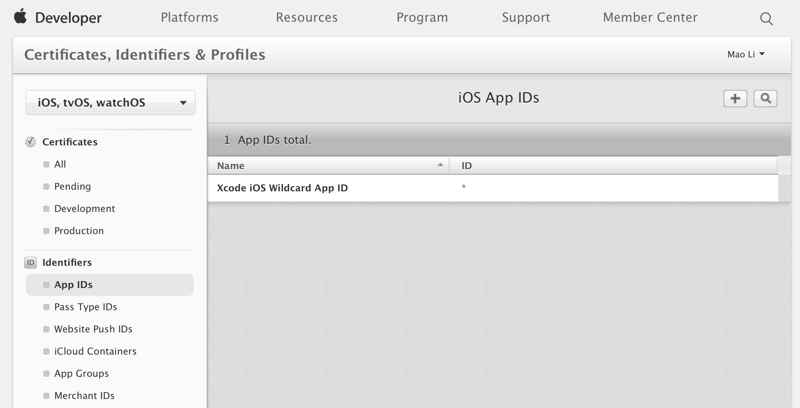Open iCloud Containers in the sidebar
800x408 pixels.
tap(95, 351)
